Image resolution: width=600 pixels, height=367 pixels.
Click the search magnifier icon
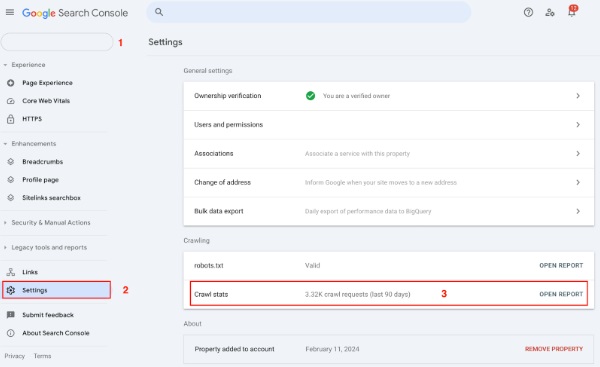(159, 12)
